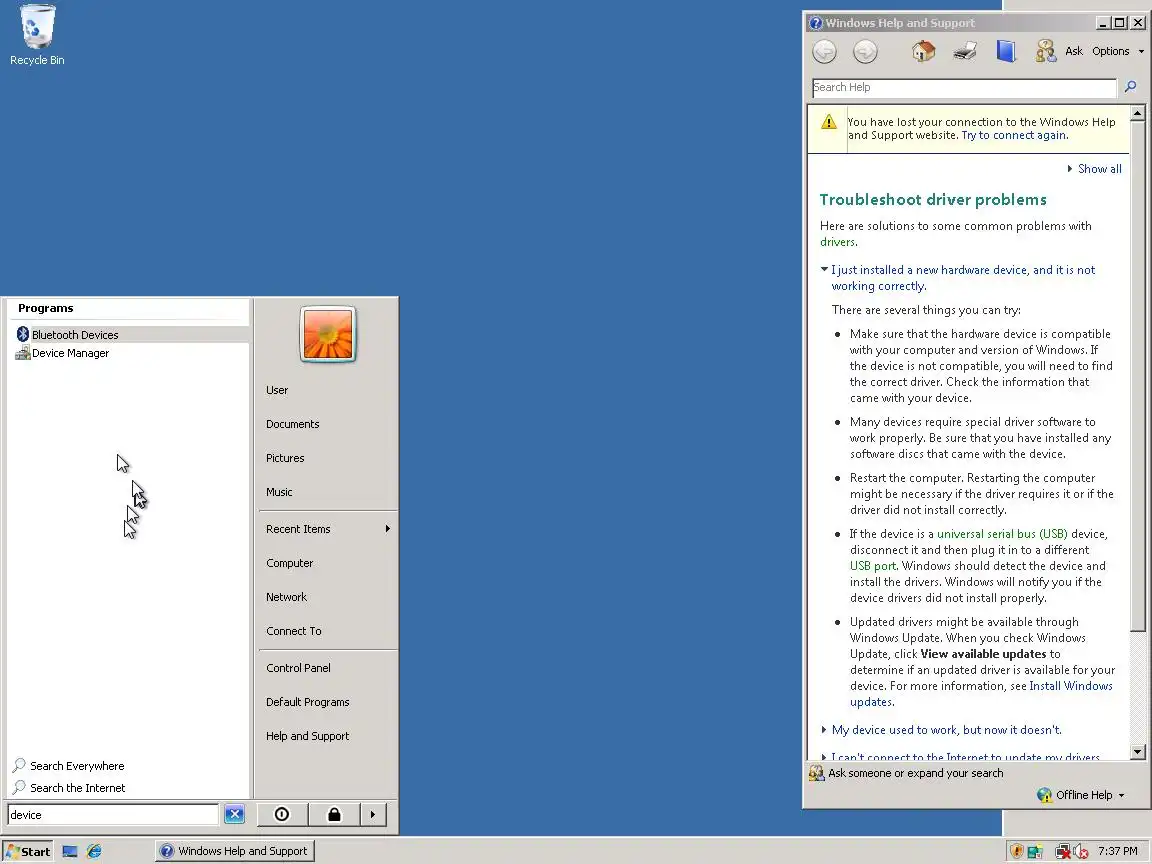Select Windows Help and Support taskbar button
The width and height of the screenshot is (1152, 864).
point(234,852)
